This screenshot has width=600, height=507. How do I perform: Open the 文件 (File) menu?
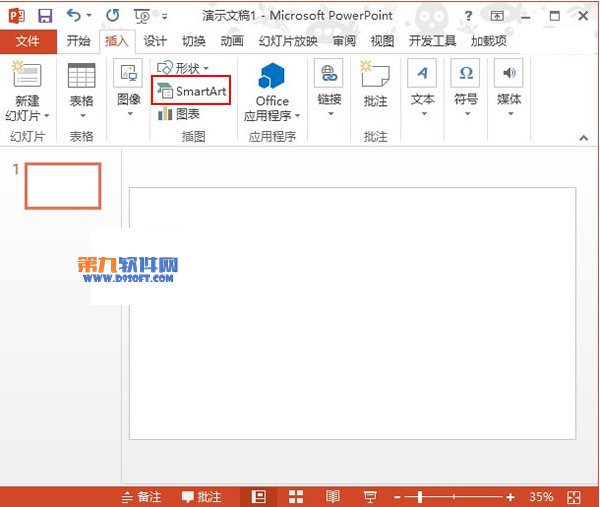pos(28,41)
